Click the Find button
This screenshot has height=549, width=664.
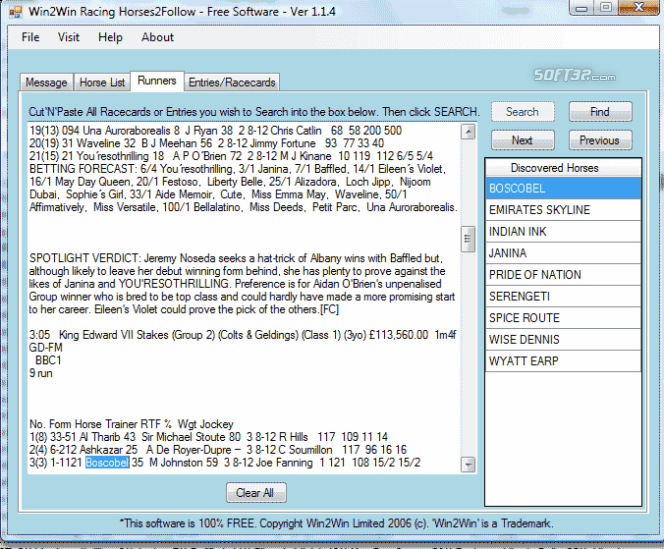click(600, 112)
